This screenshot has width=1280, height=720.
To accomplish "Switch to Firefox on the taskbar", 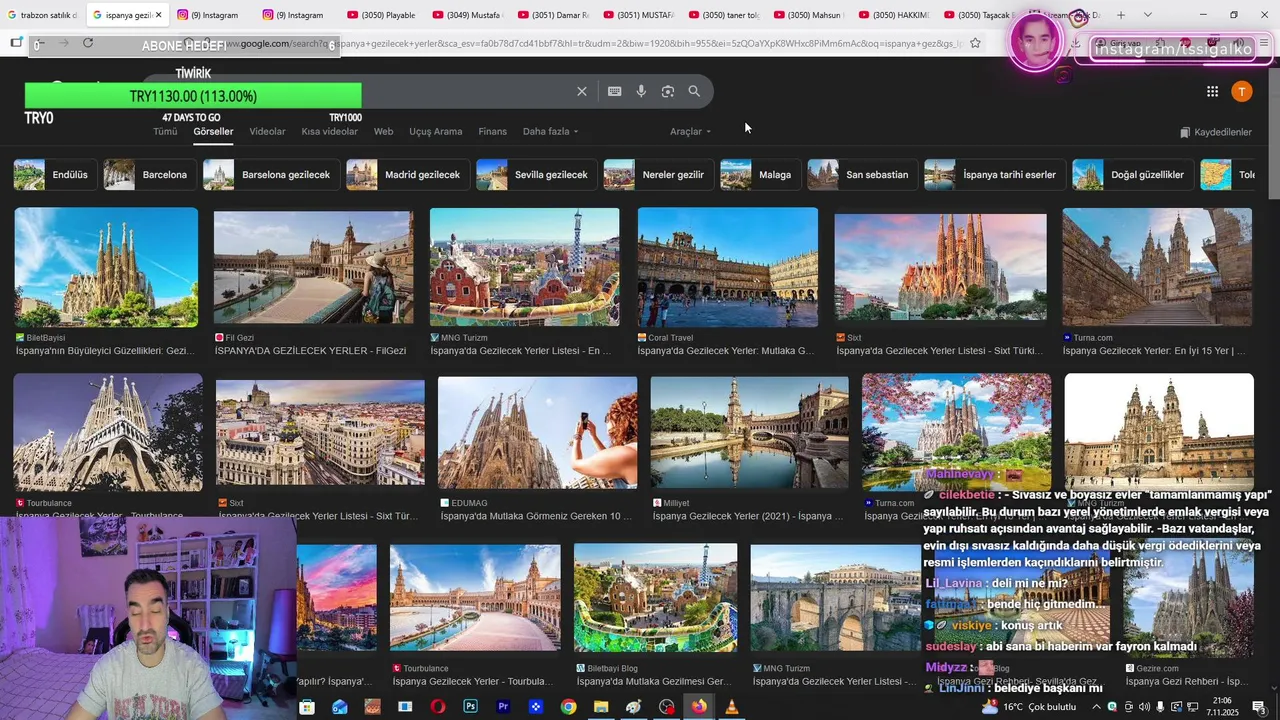I will tap(699, 707).
